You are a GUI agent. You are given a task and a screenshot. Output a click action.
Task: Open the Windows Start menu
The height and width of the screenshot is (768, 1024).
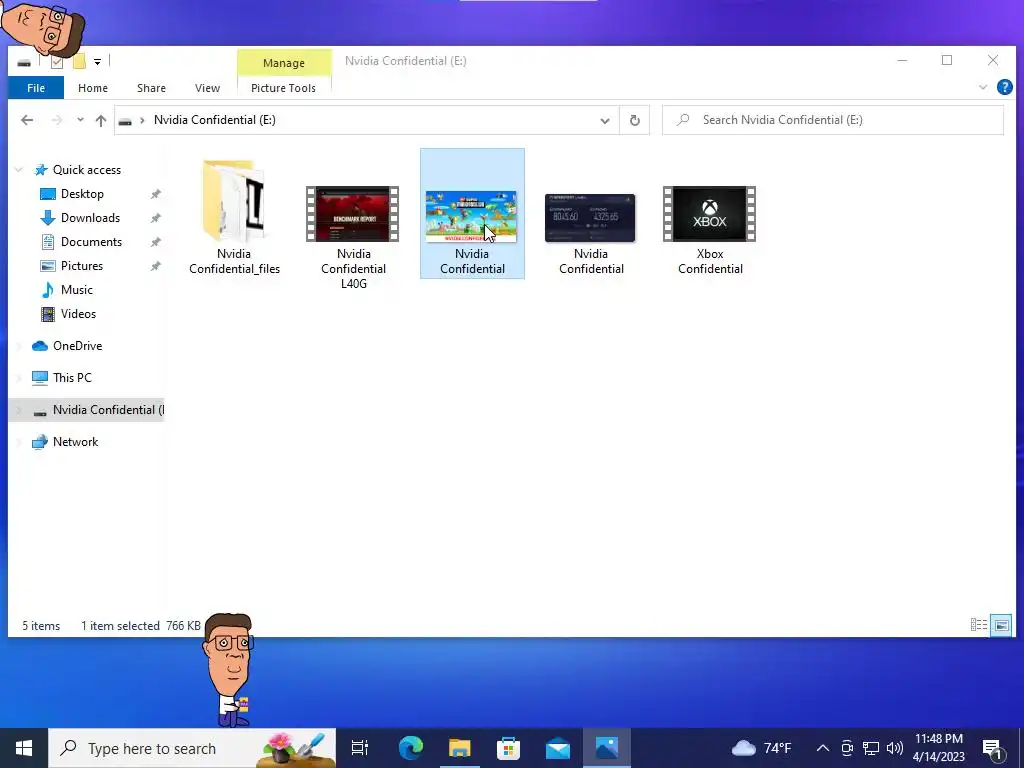click(x=24, y=748)
